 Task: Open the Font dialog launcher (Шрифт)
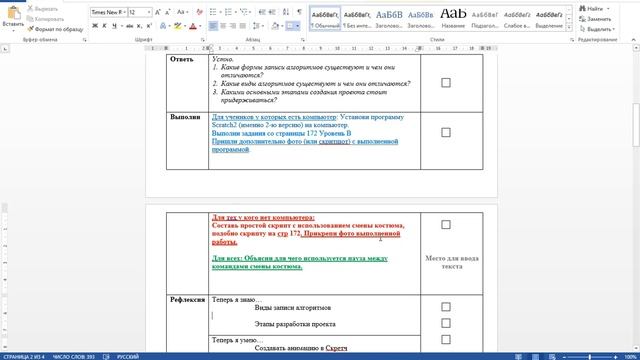tap(203, 40)
